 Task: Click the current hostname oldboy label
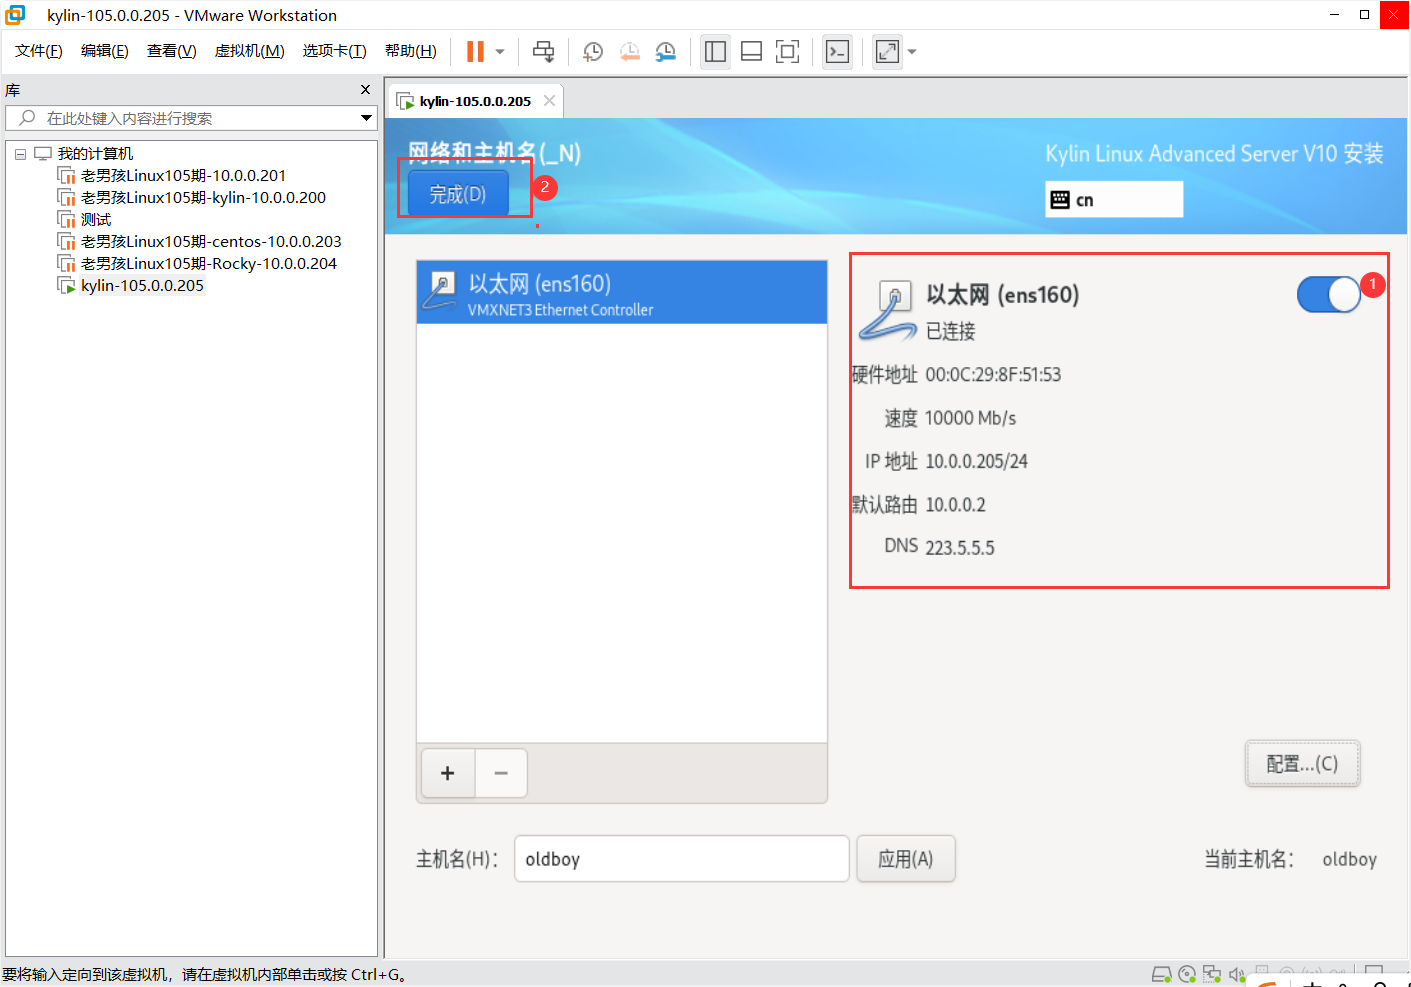click(1349, 859)
